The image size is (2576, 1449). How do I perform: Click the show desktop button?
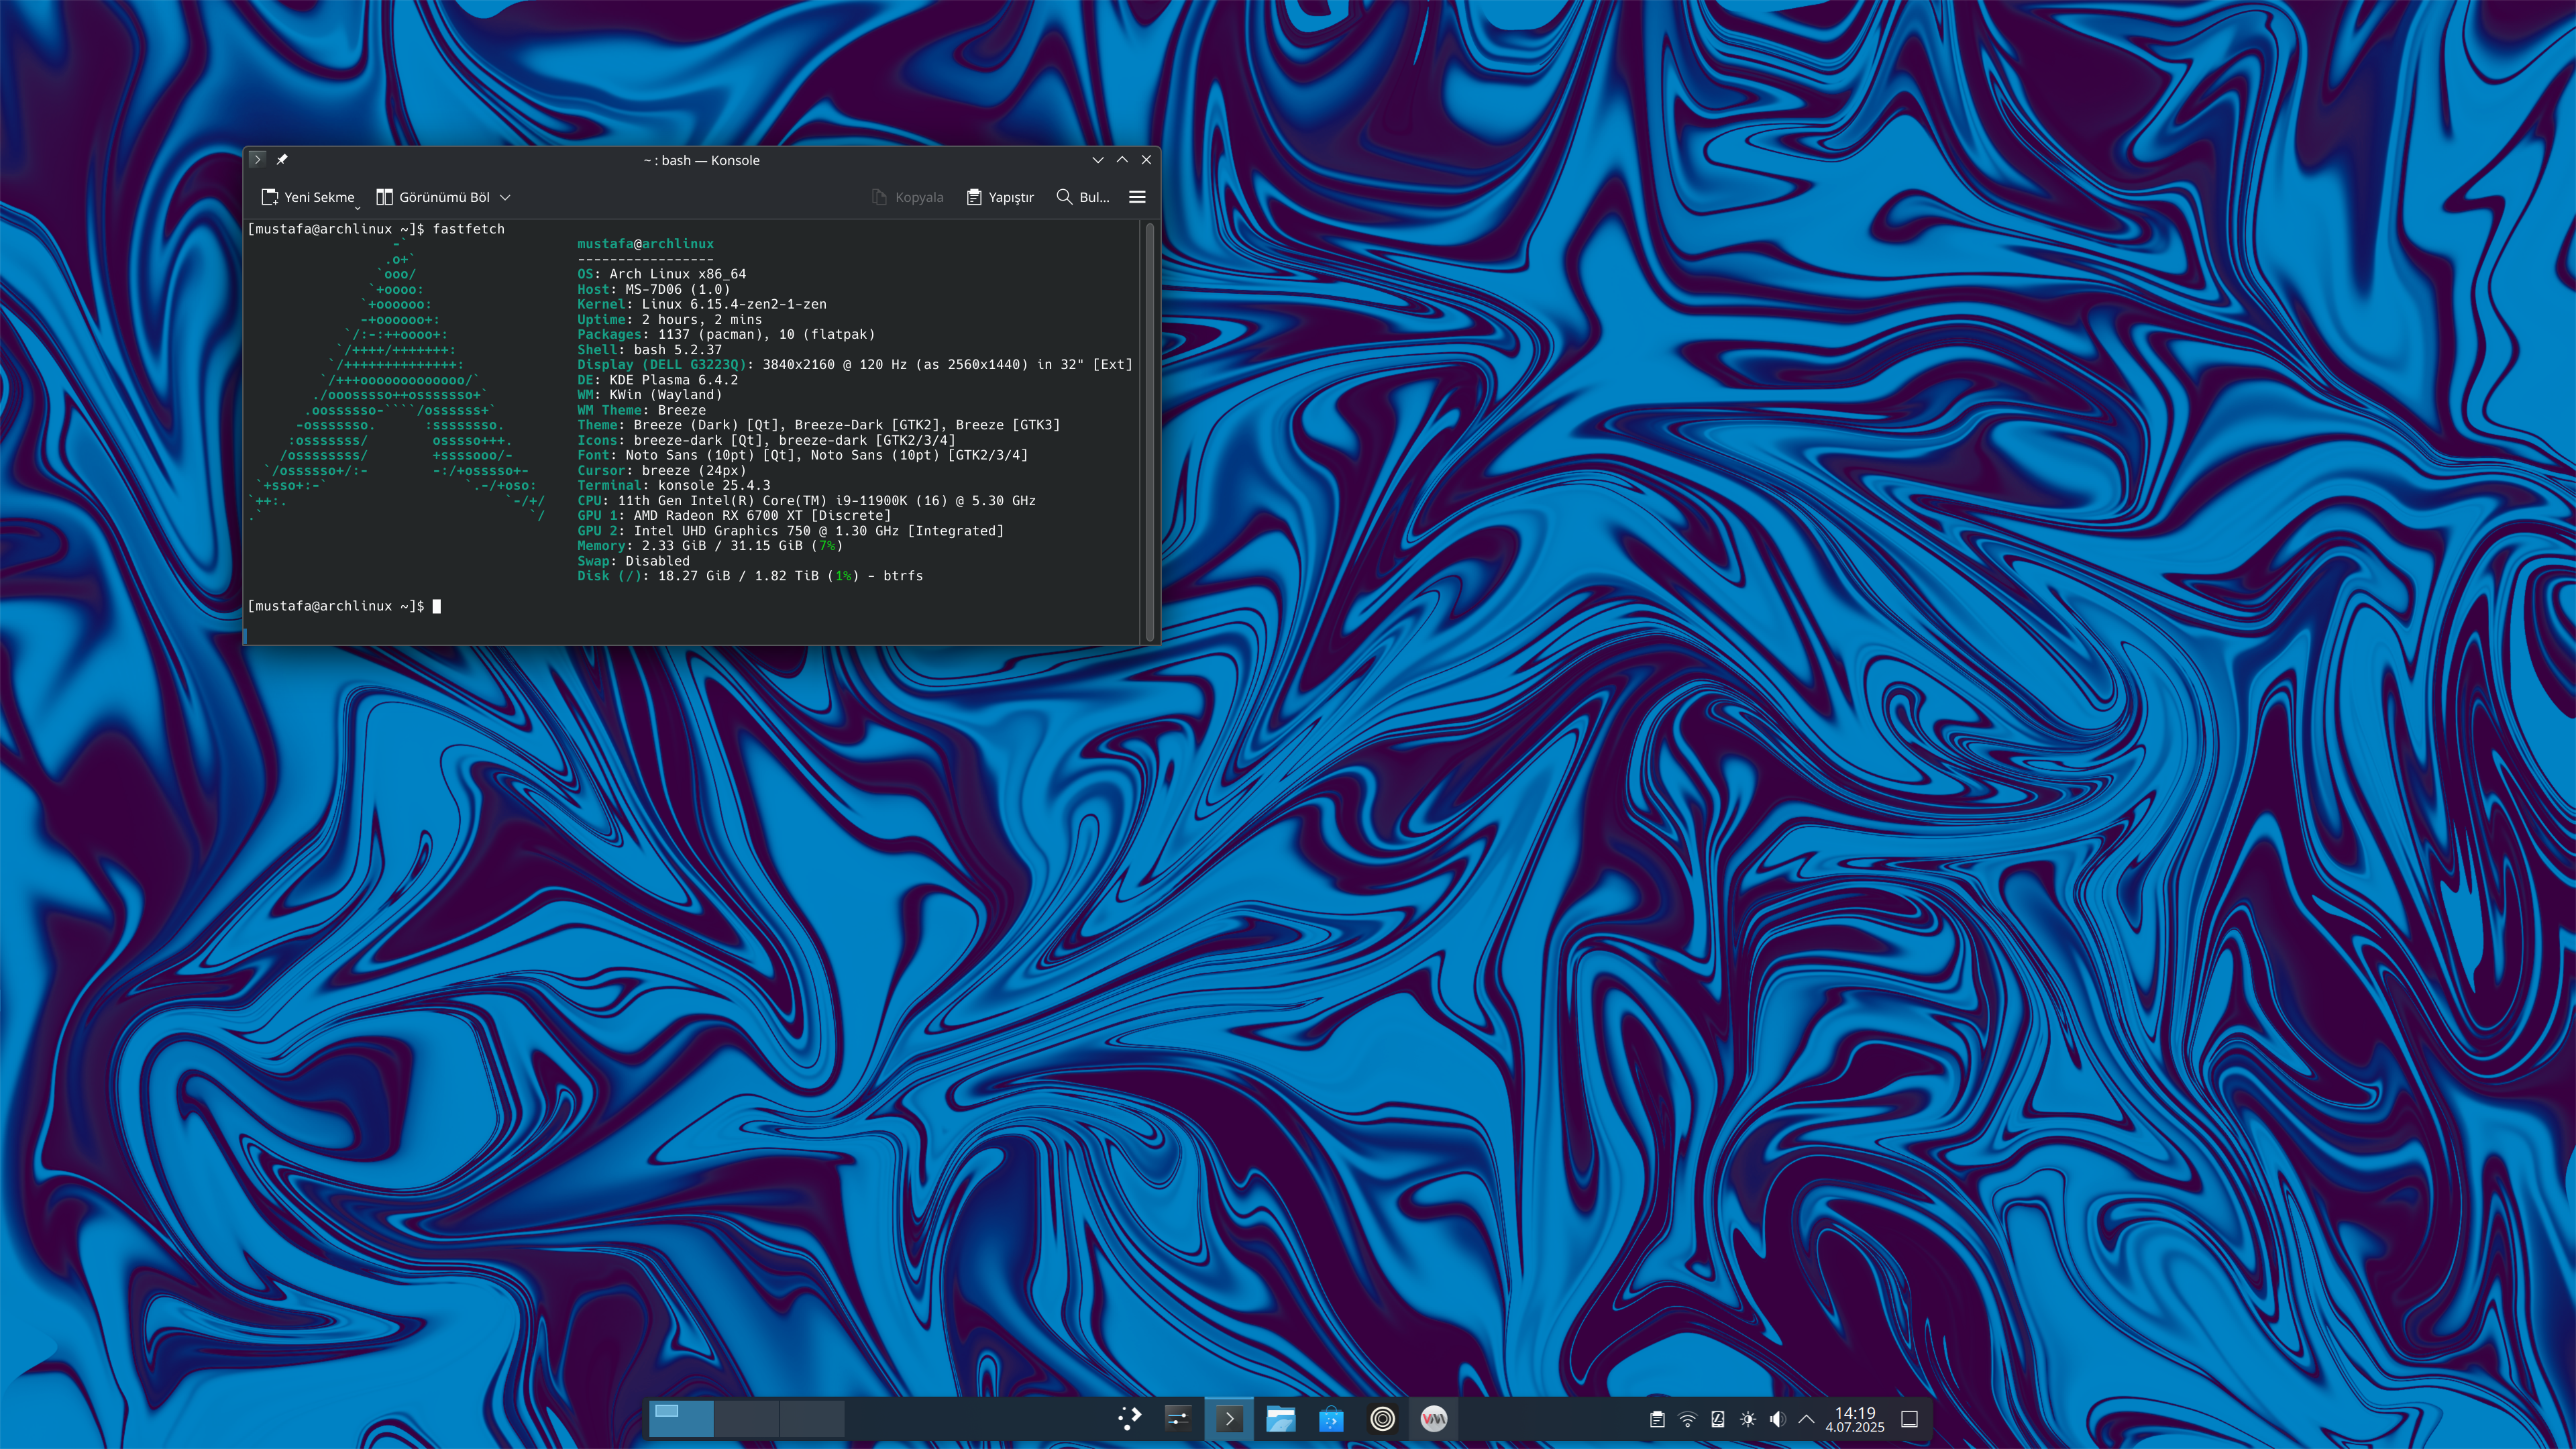point(1909,1419)
